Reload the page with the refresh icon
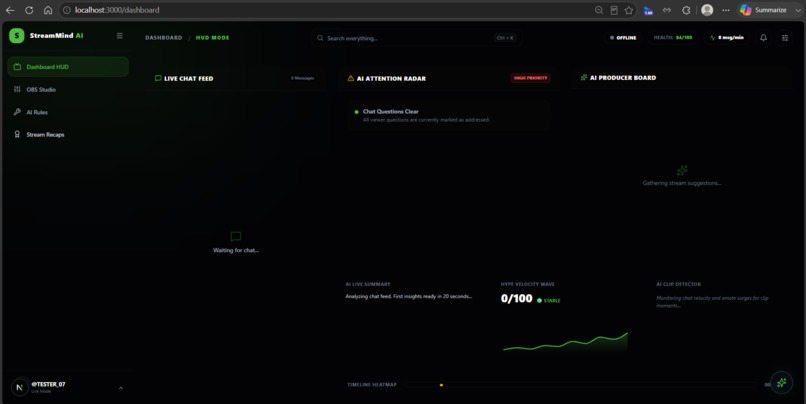This screenshot has width=806, height=404. (x=29, y=10)
